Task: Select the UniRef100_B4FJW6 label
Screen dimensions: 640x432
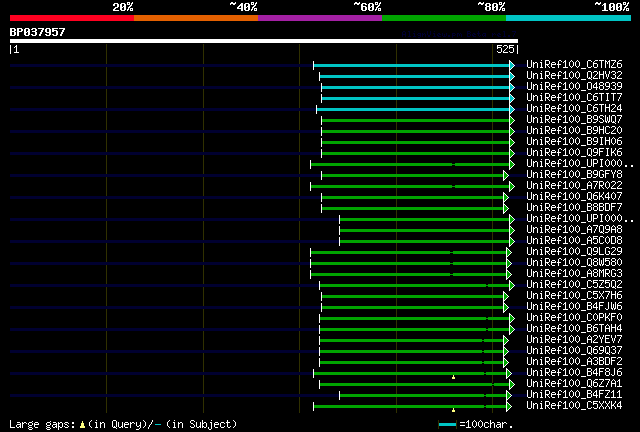Action: 574,307
